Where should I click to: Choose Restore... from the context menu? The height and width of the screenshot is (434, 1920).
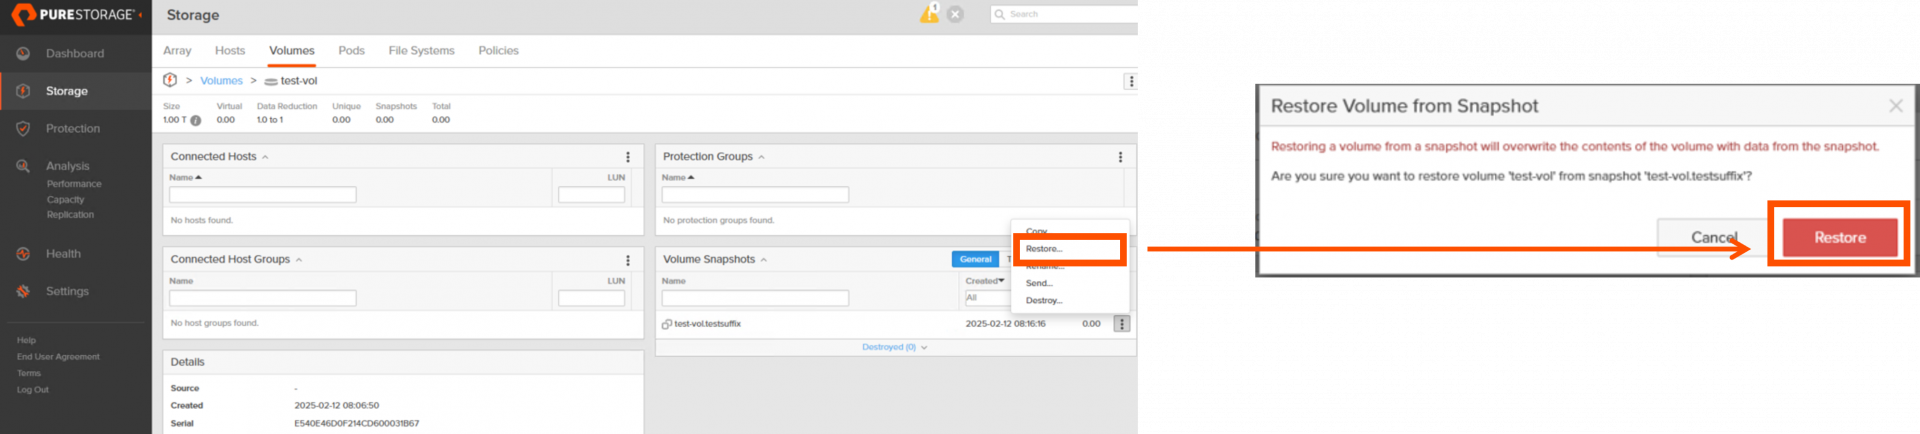tap(1044, 249)
